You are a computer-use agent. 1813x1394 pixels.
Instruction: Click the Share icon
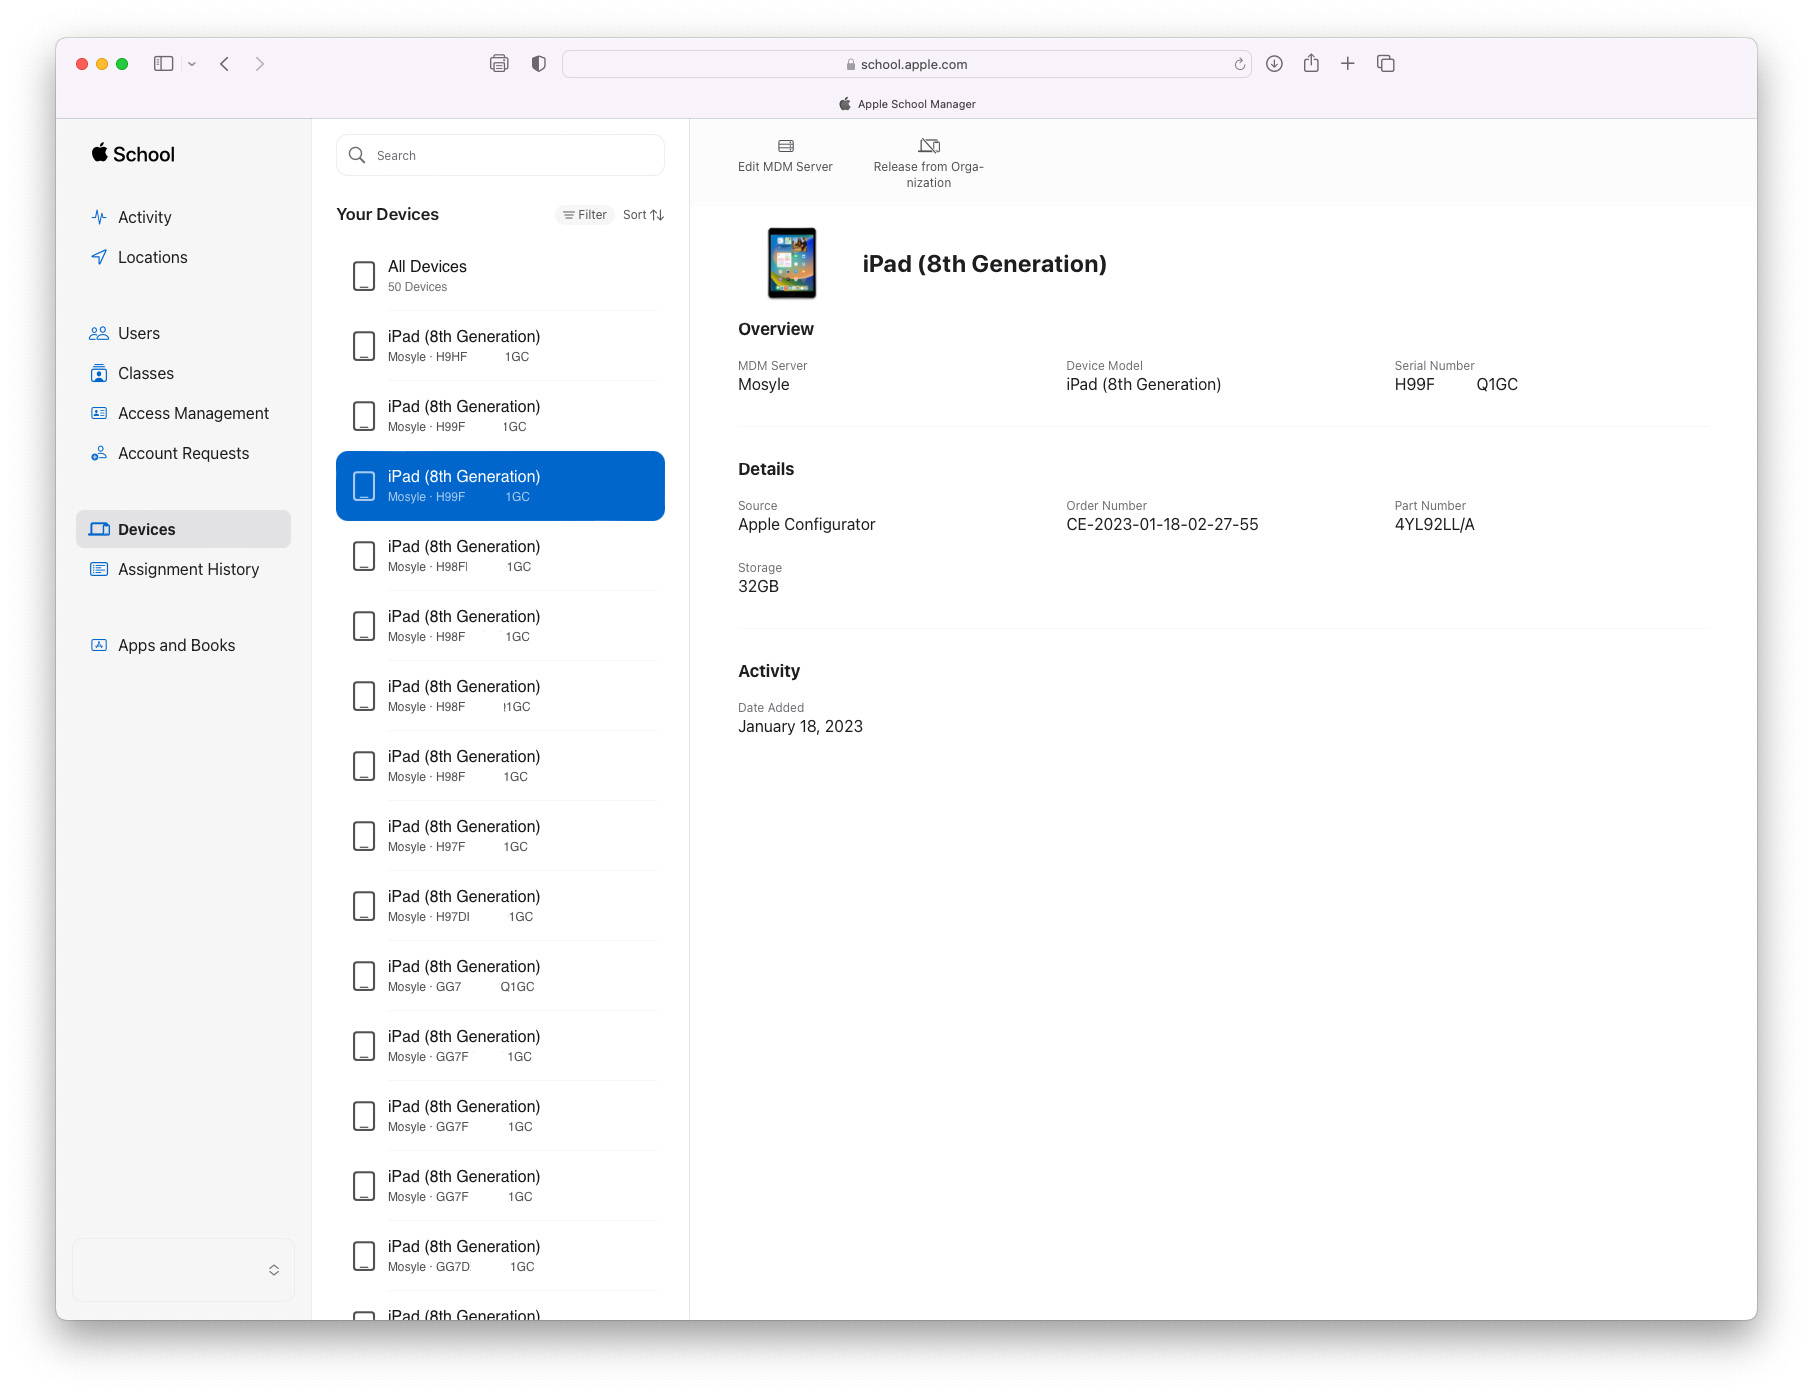click(1311, 63)
